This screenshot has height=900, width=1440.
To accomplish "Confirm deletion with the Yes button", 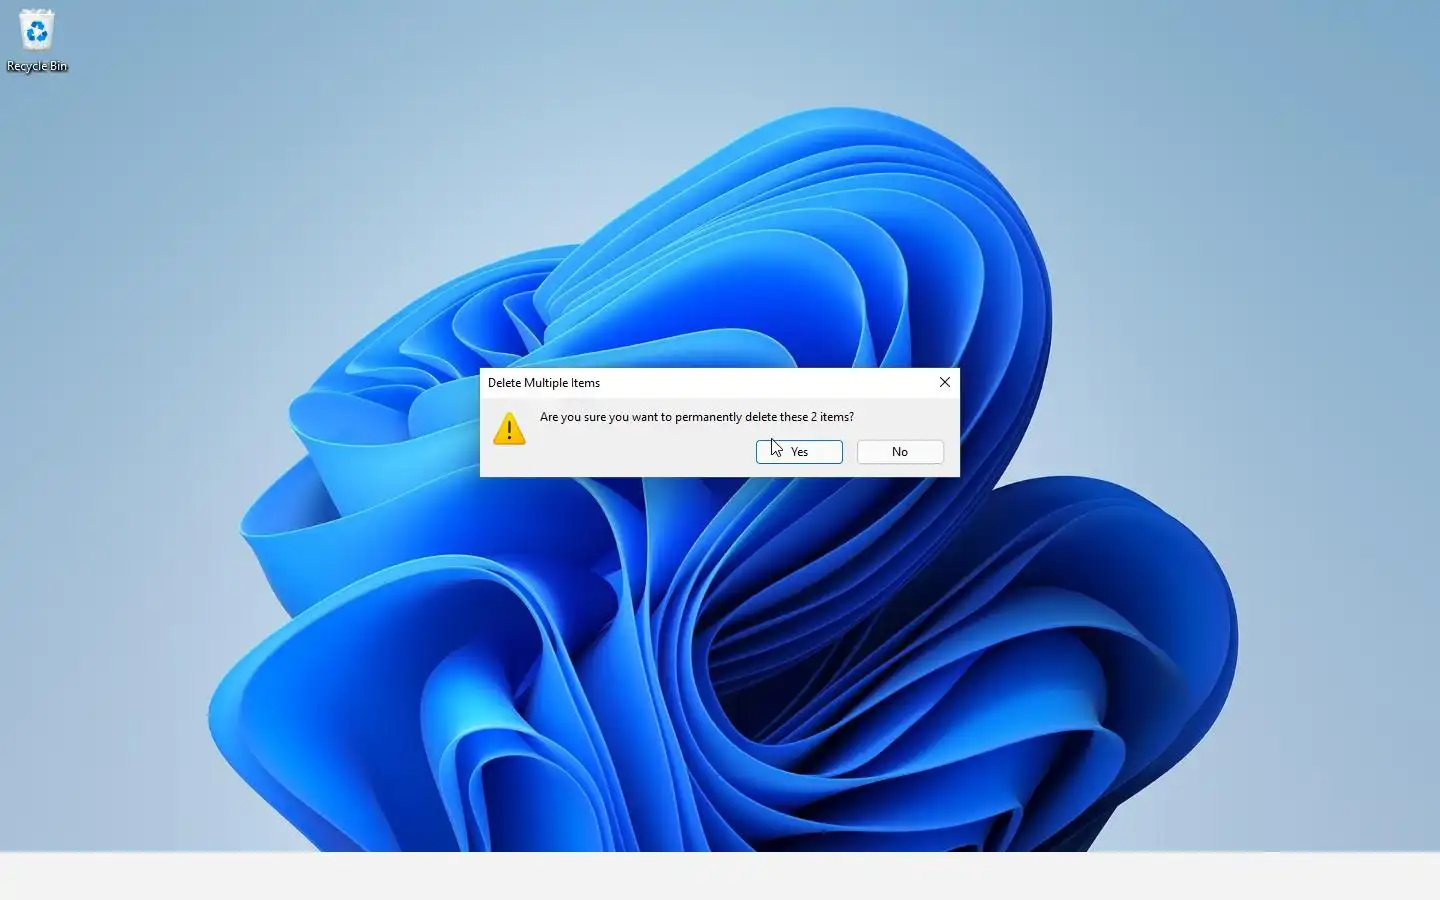I will tap(799, 452).
